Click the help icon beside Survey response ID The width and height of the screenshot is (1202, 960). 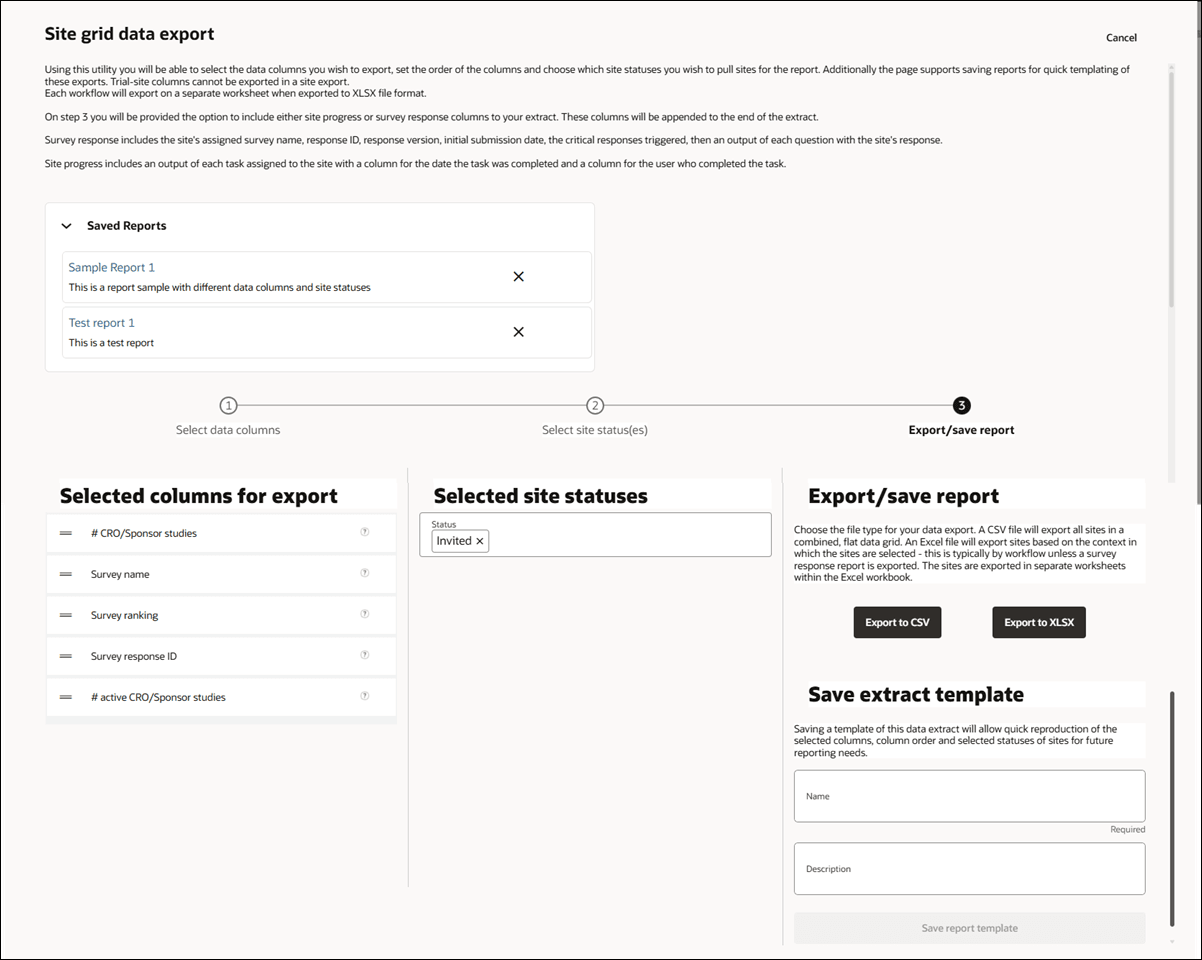tap(364, 655)
